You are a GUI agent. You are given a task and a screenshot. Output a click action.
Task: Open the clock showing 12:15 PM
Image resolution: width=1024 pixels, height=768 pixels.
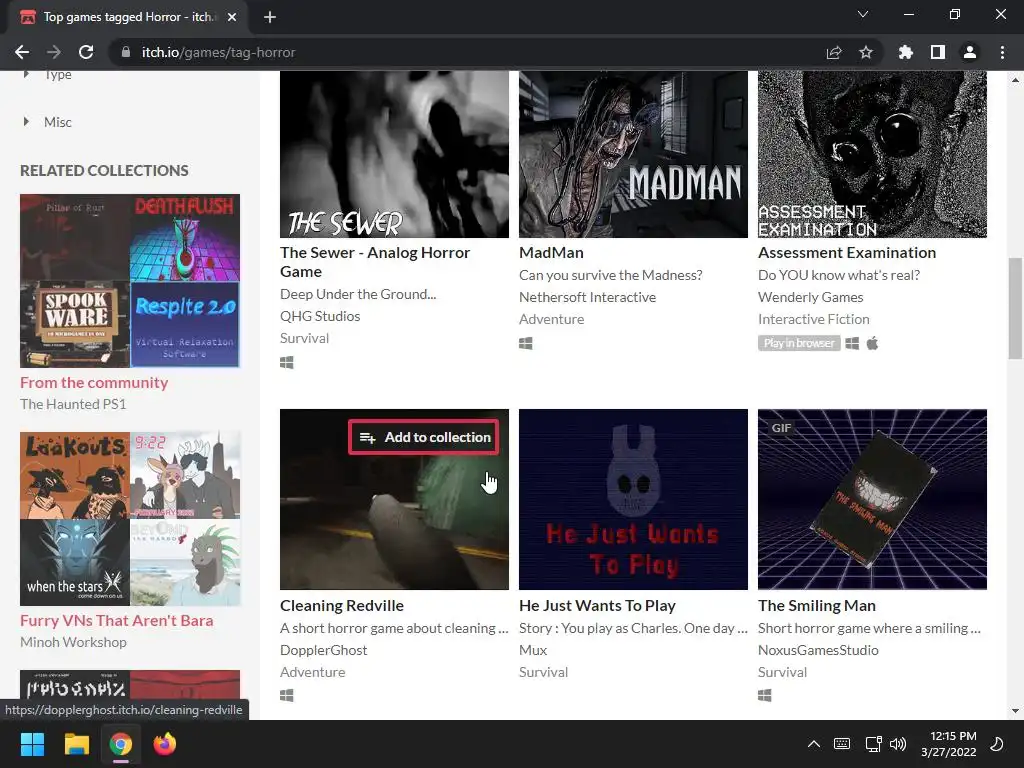click(949, 744)
